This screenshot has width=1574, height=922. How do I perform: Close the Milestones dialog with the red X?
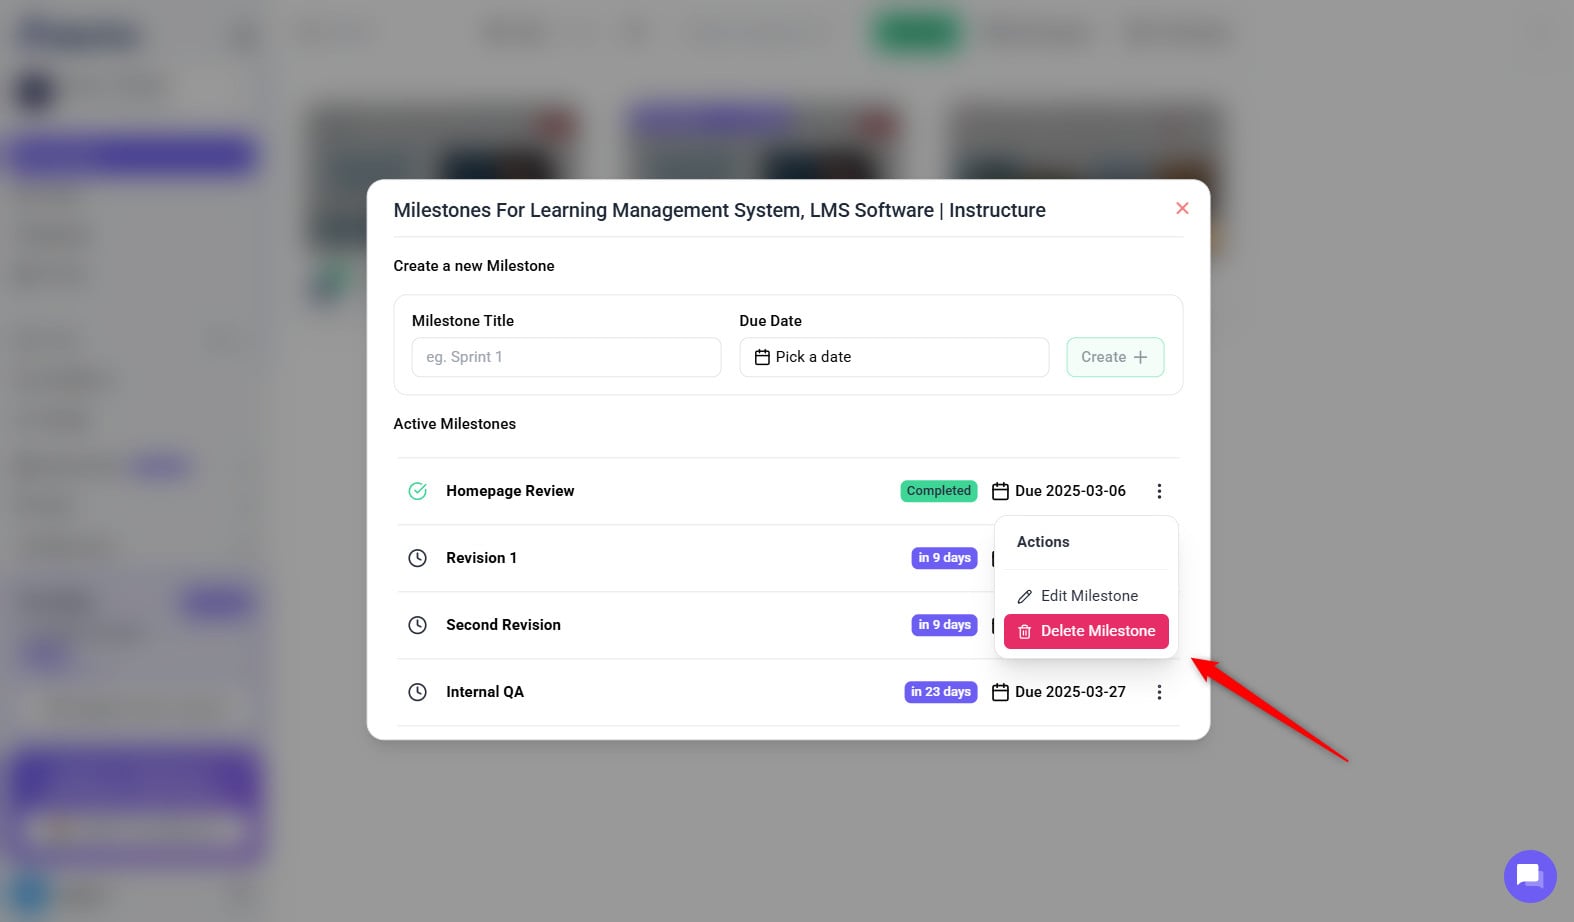[x=1182, y=208]
